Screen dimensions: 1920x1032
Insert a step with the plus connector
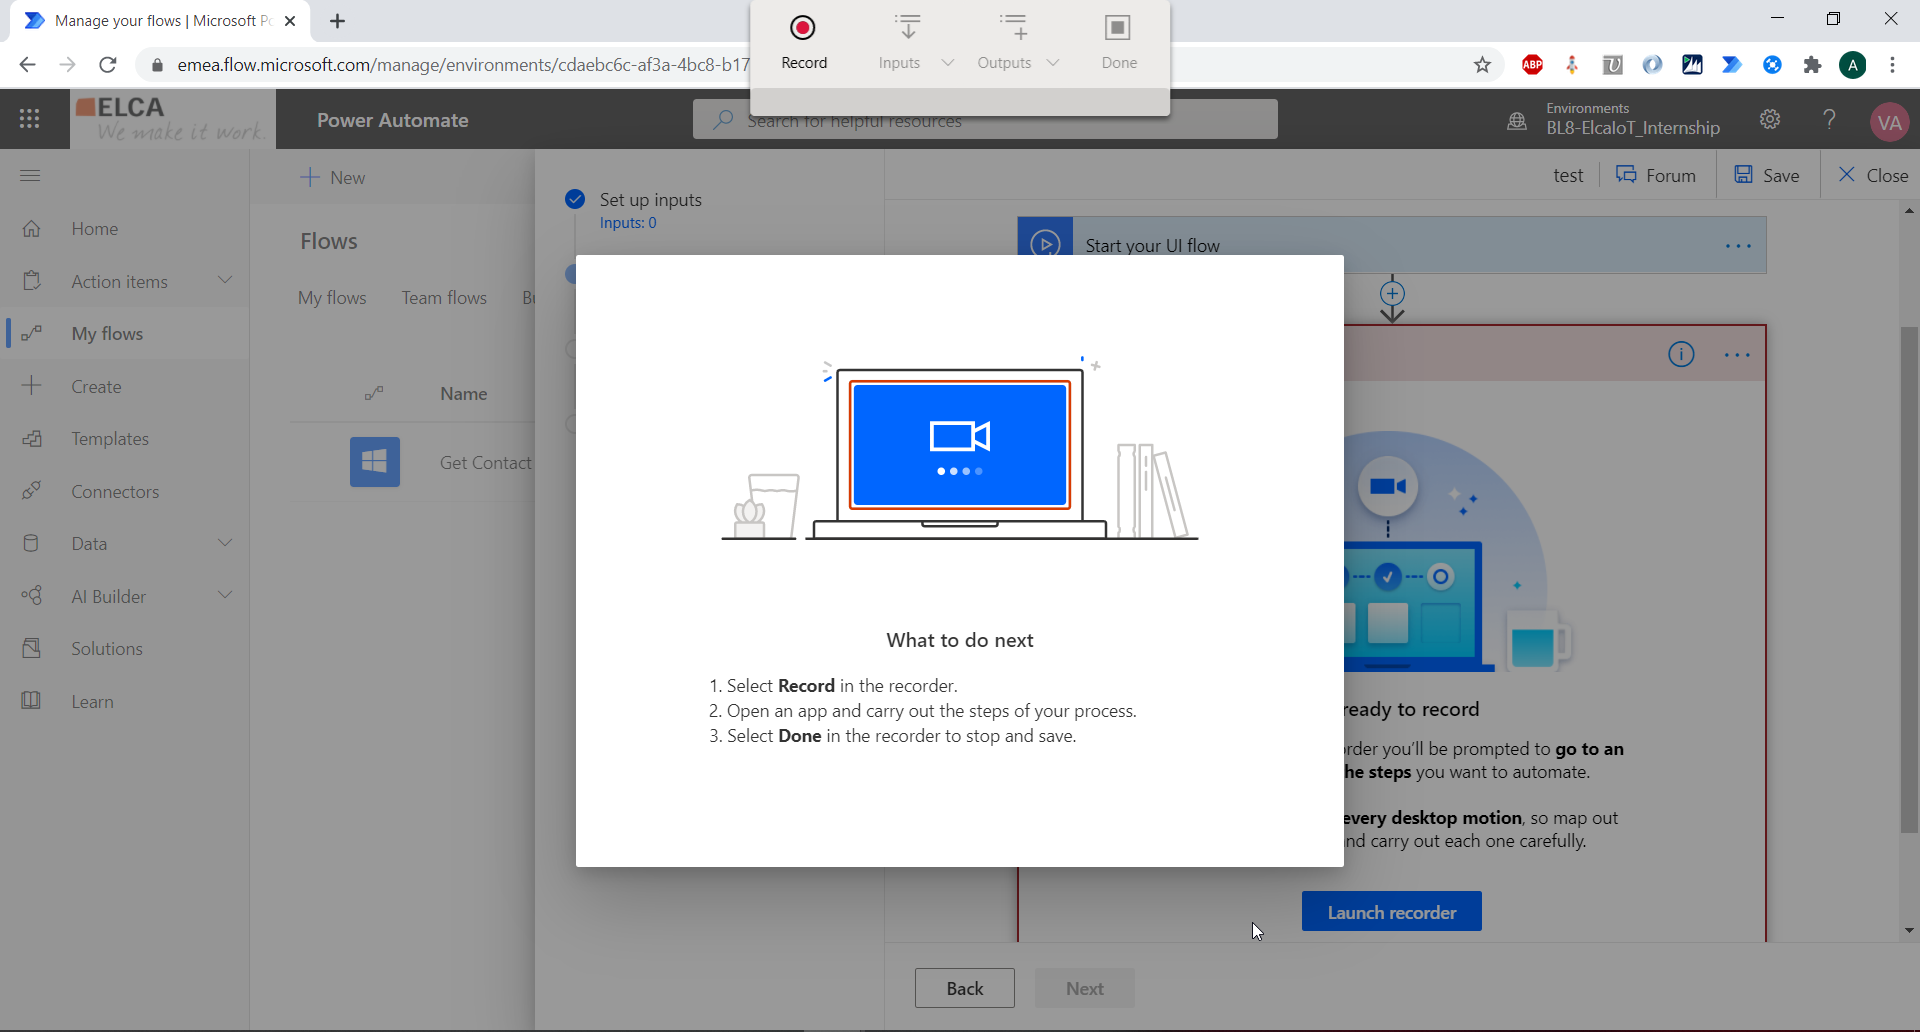(x=1392, y=294)
